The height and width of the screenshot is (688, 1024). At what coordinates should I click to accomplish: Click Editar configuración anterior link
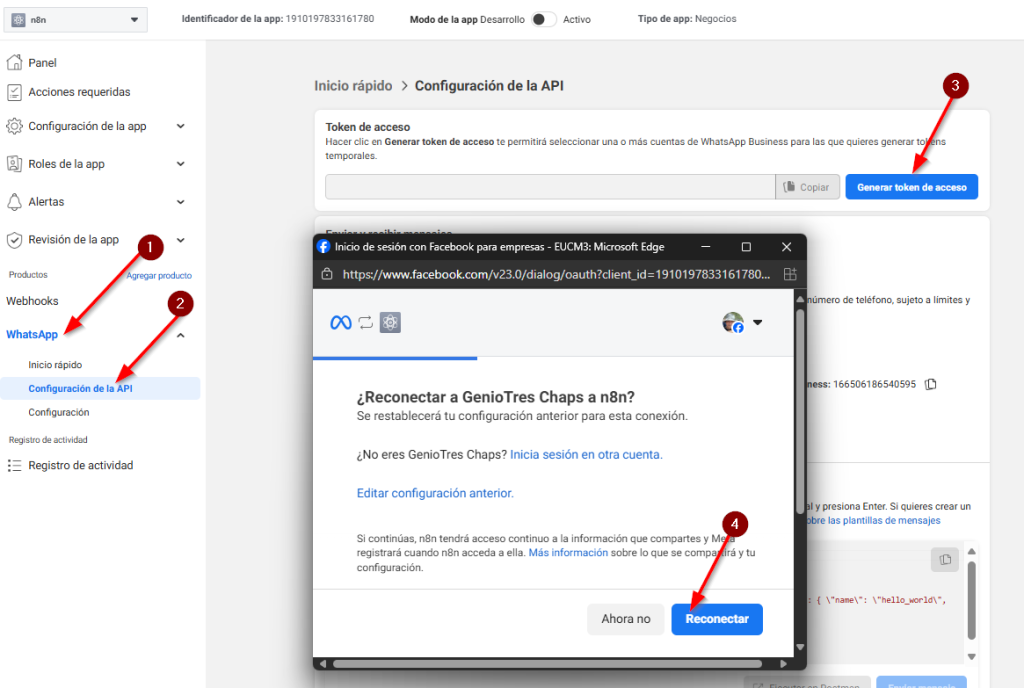435,493
